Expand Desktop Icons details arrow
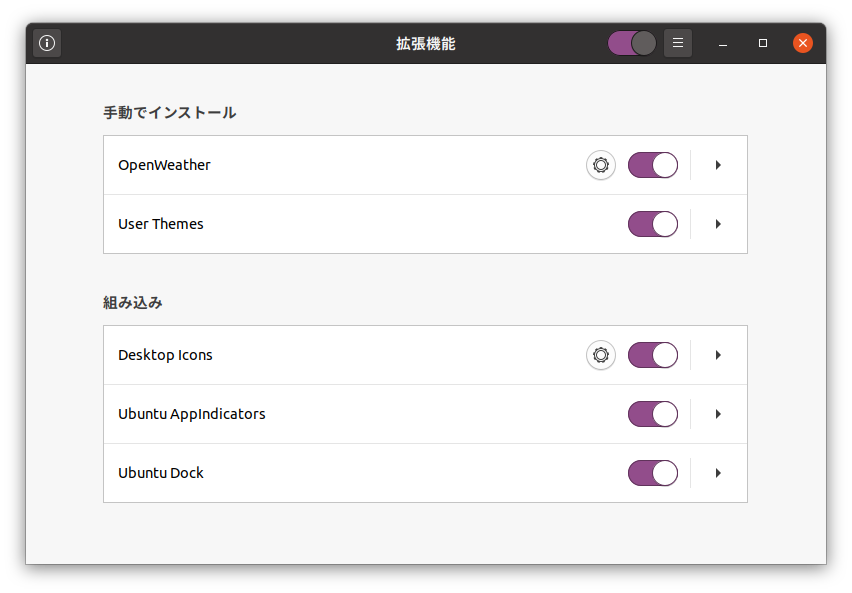Screen dimensions: 852x593 point(718,355)
